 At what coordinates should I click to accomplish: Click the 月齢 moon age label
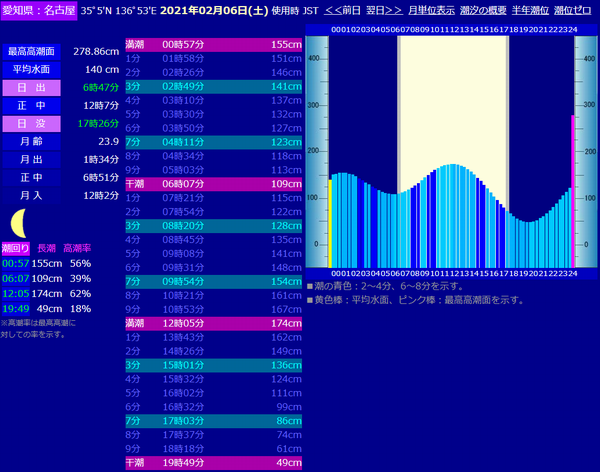(x=31, y=141)
